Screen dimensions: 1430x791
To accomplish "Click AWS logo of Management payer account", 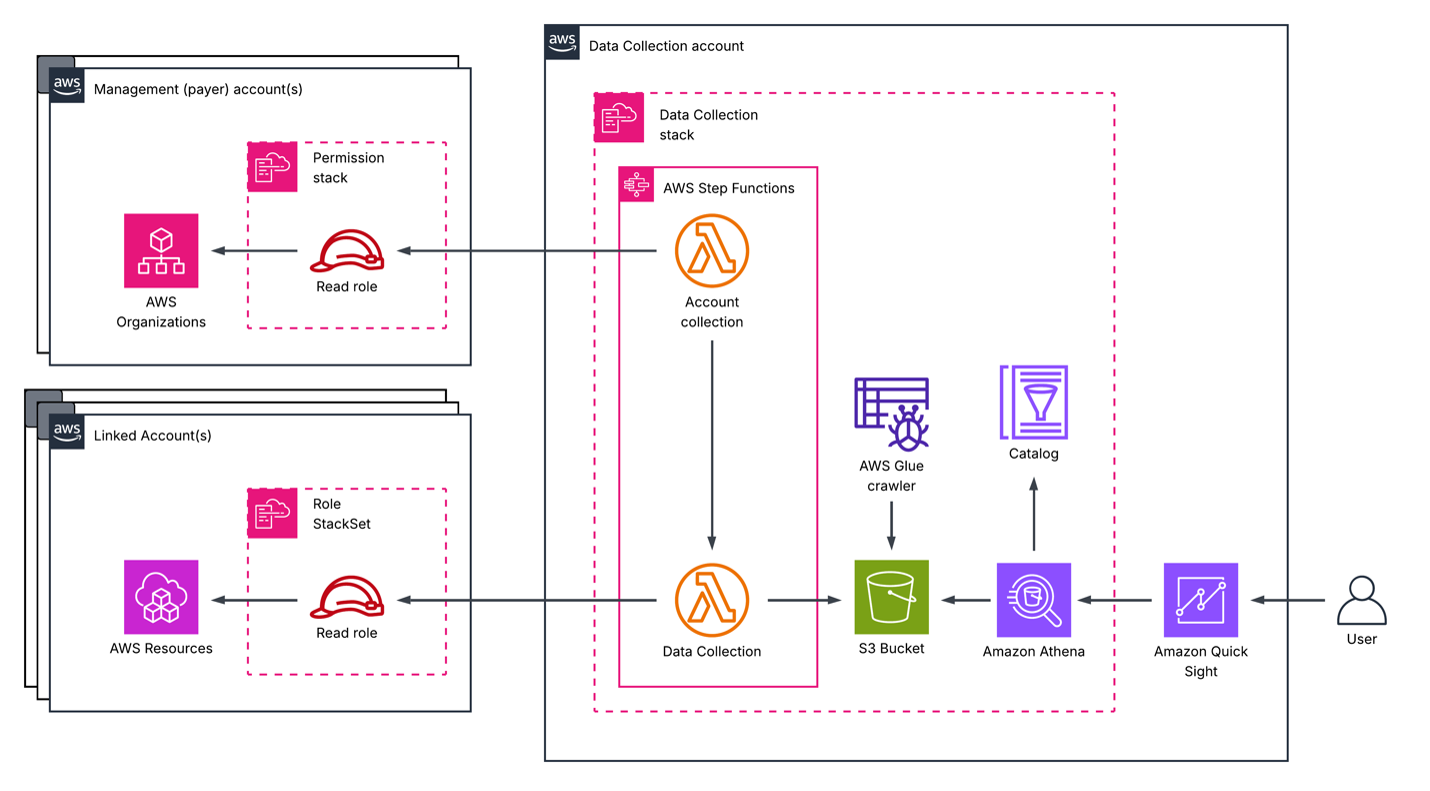I will pyautogui.click(x=67, y=85).
